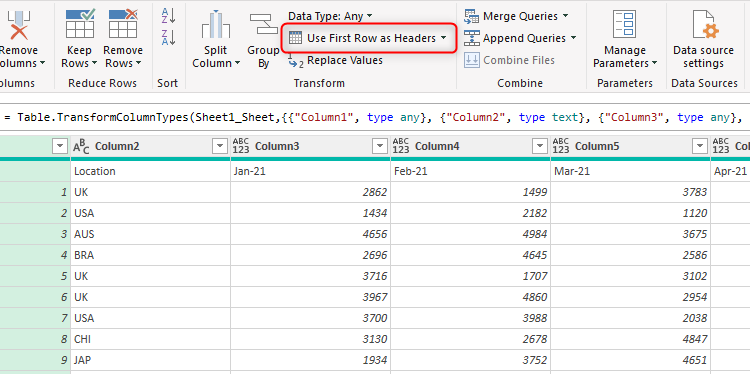Click the value 3675

tap(695, 234)
